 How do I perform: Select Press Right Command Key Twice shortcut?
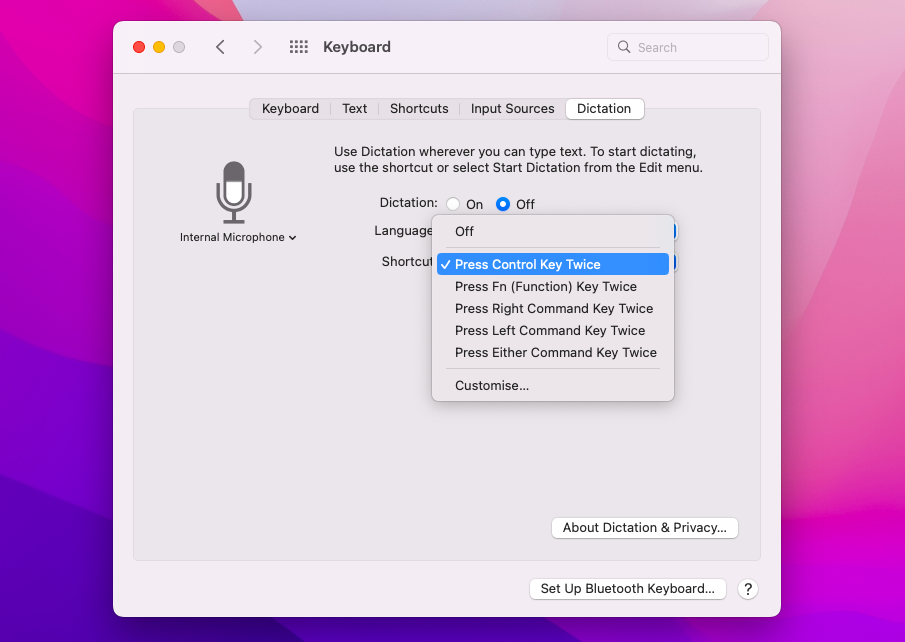(553, 308)
